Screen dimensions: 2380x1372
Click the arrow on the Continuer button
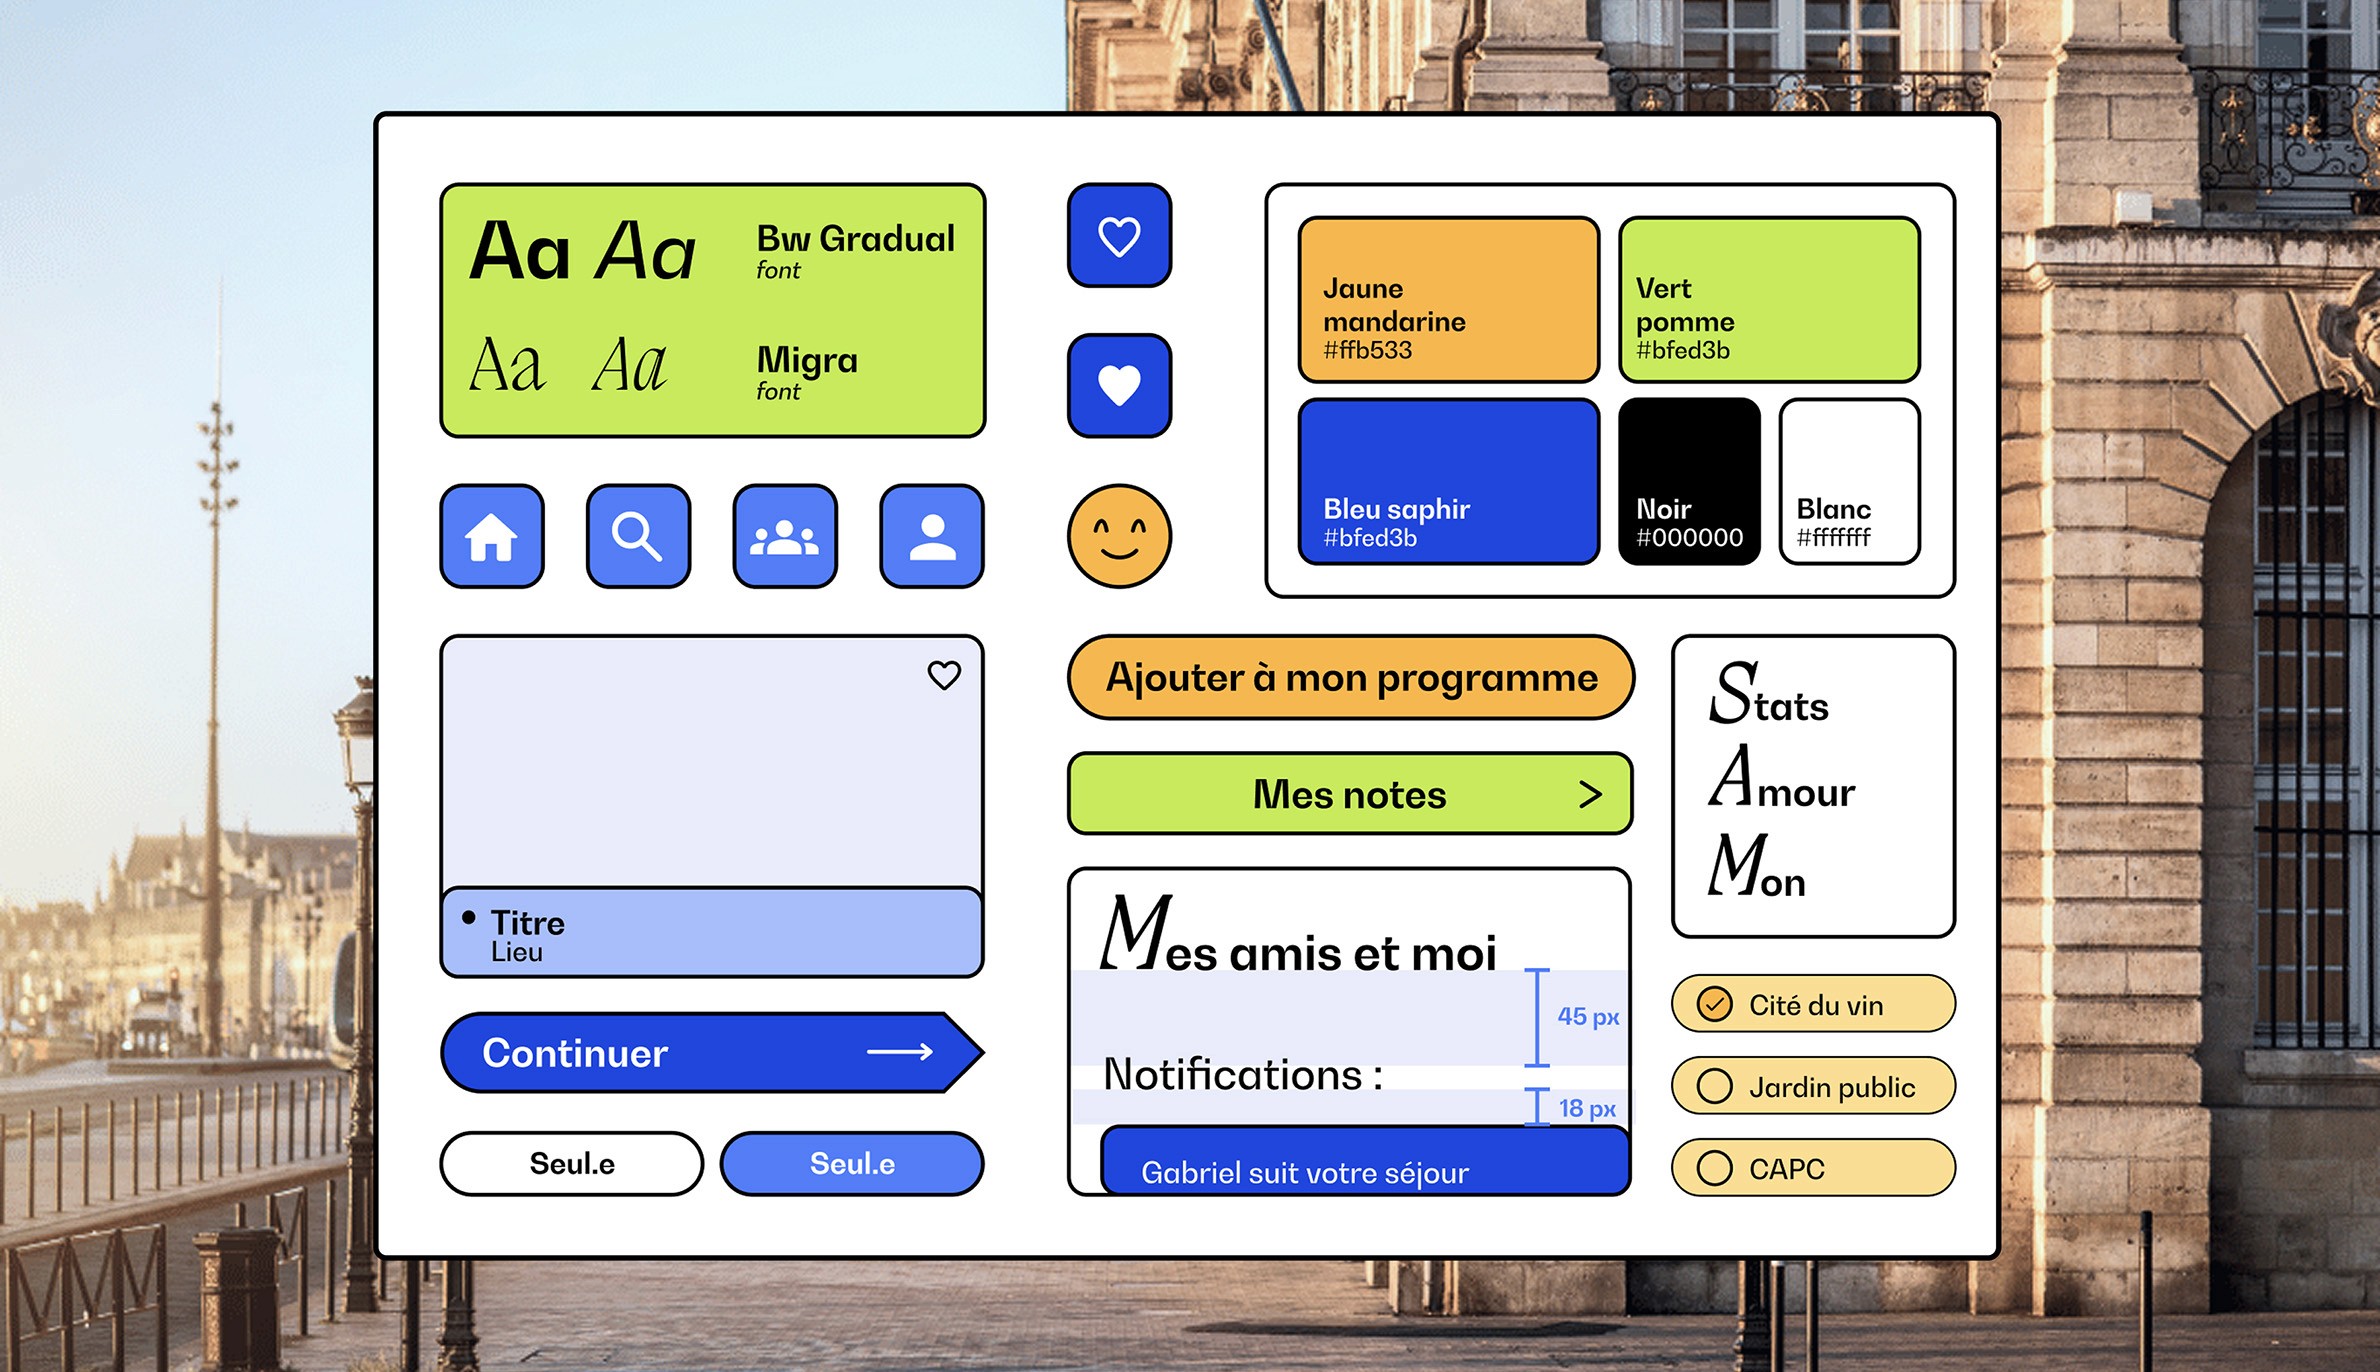coord(900,1052)
